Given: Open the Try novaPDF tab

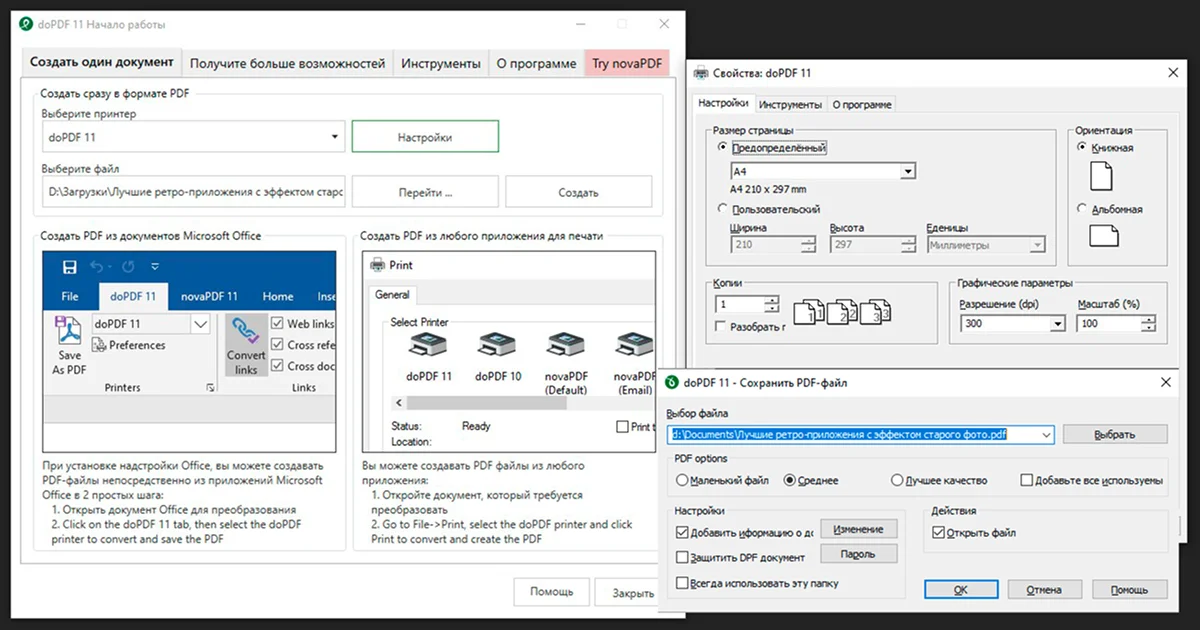Looking at the screenshot, I should pyautogui.click(x=627, y=63).
